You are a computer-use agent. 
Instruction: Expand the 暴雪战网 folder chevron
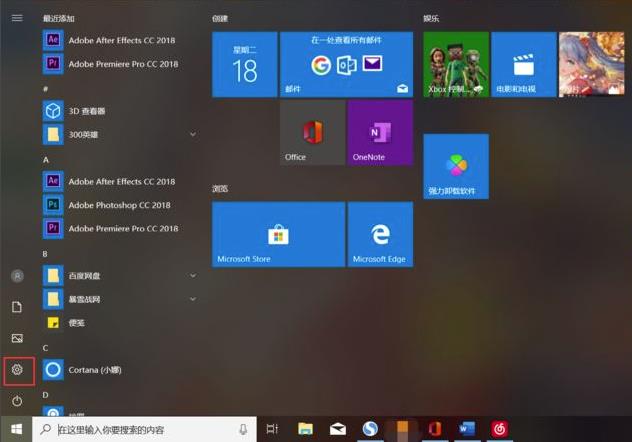(x=192, y=298)
